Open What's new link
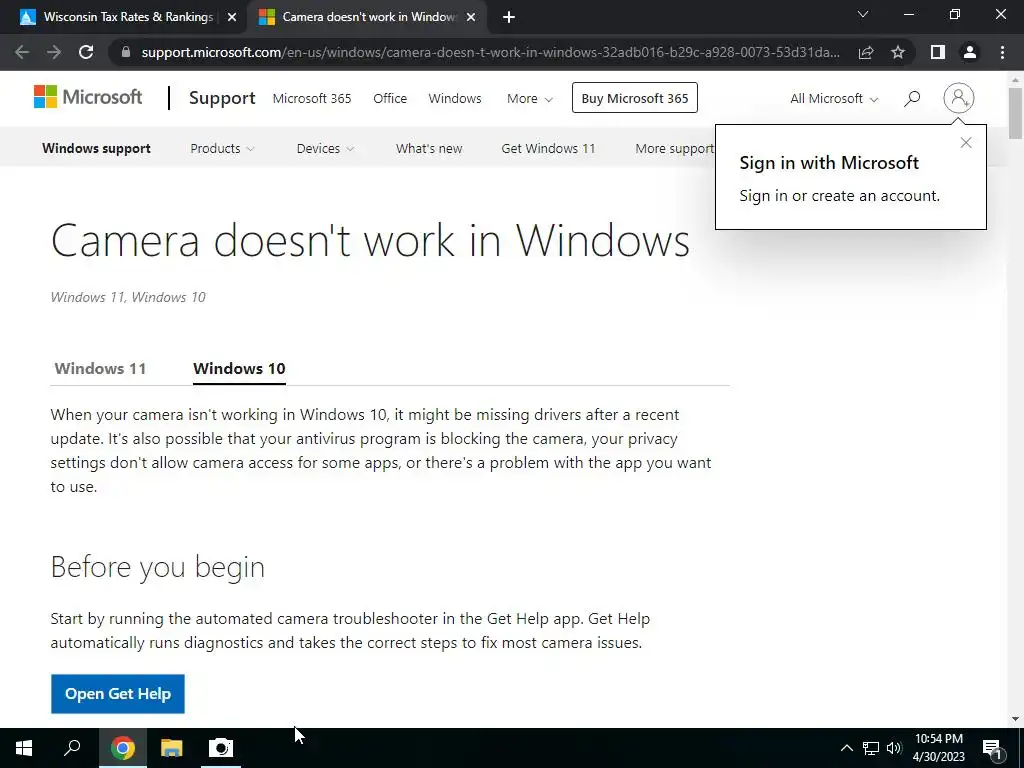The height and width of the screenshot is (768, 1024). click(x=429, y=148)
